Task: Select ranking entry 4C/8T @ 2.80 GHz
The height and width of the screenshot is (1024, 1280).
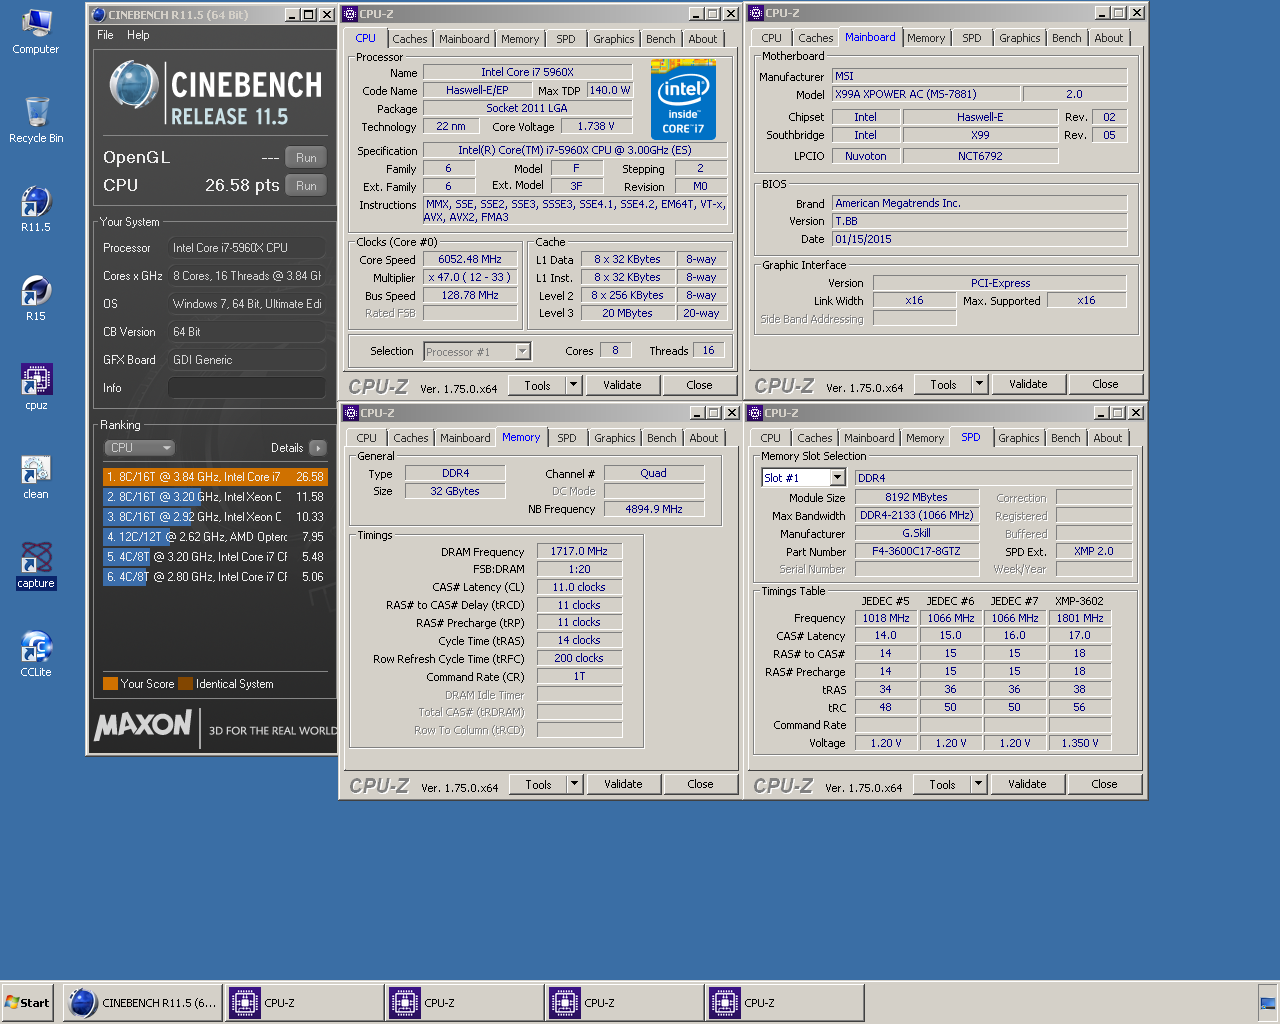Action: (x=215, y=577)
